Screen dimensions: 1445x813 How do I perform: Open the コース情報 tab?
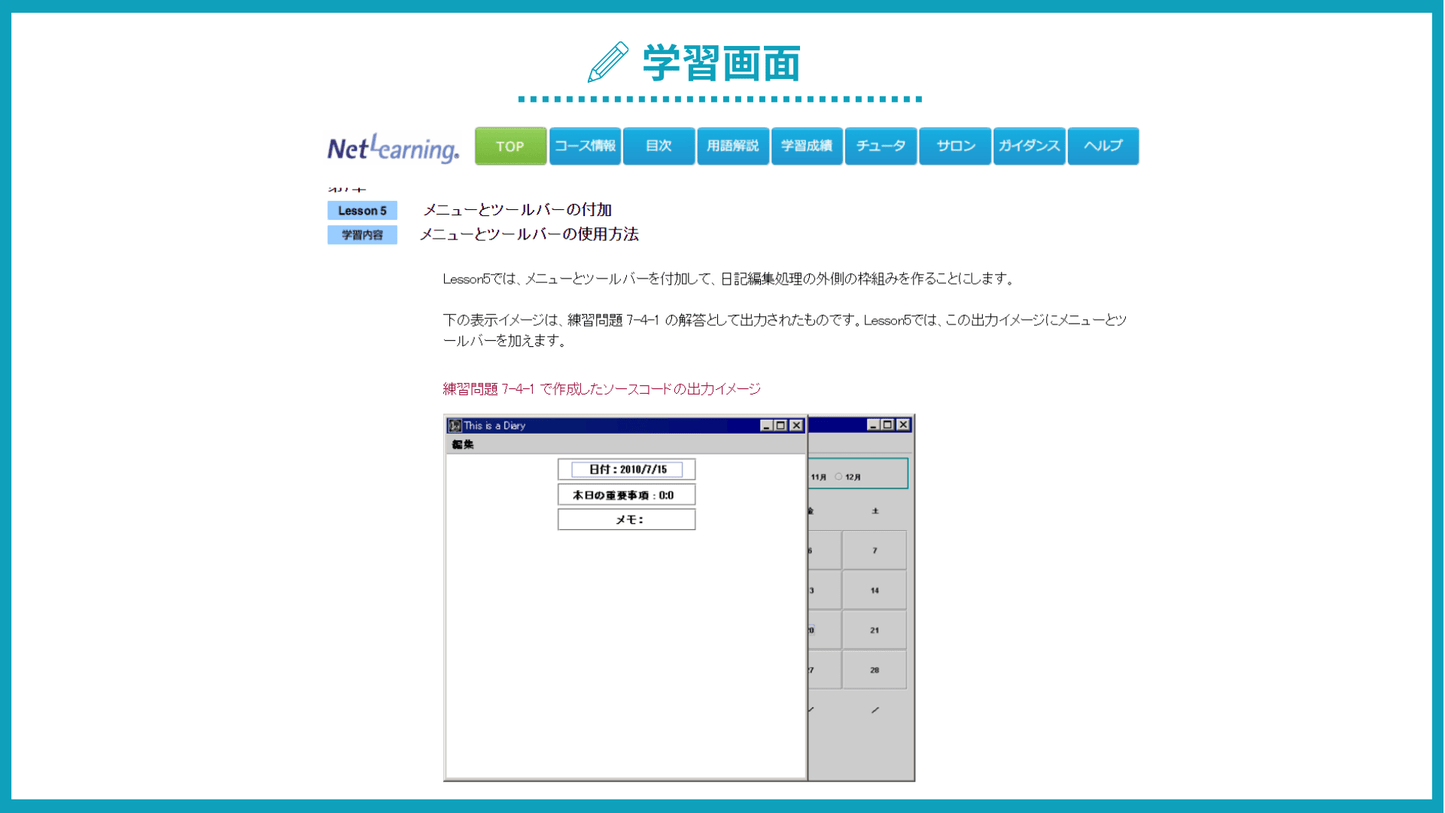click(585, 146)
